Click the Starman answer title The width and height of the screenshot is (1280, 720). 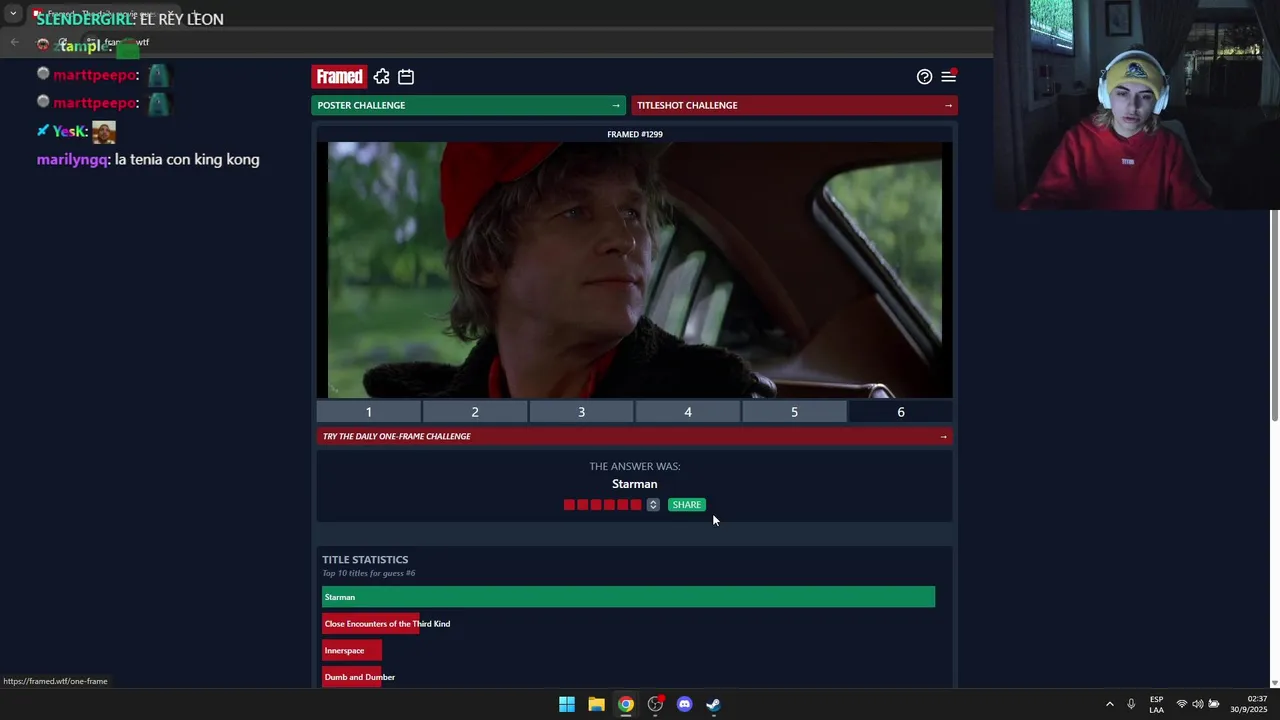click(634, 484)
